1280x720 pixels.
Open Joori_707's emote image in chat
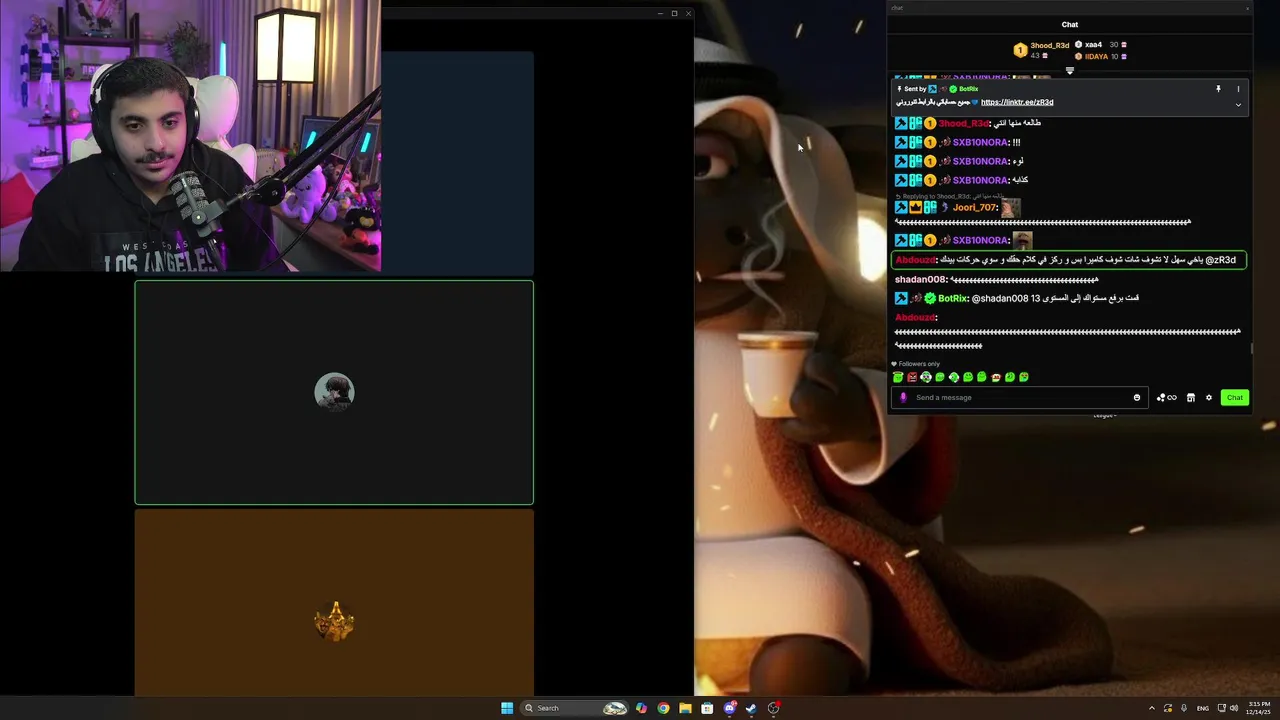(1011, 207)
